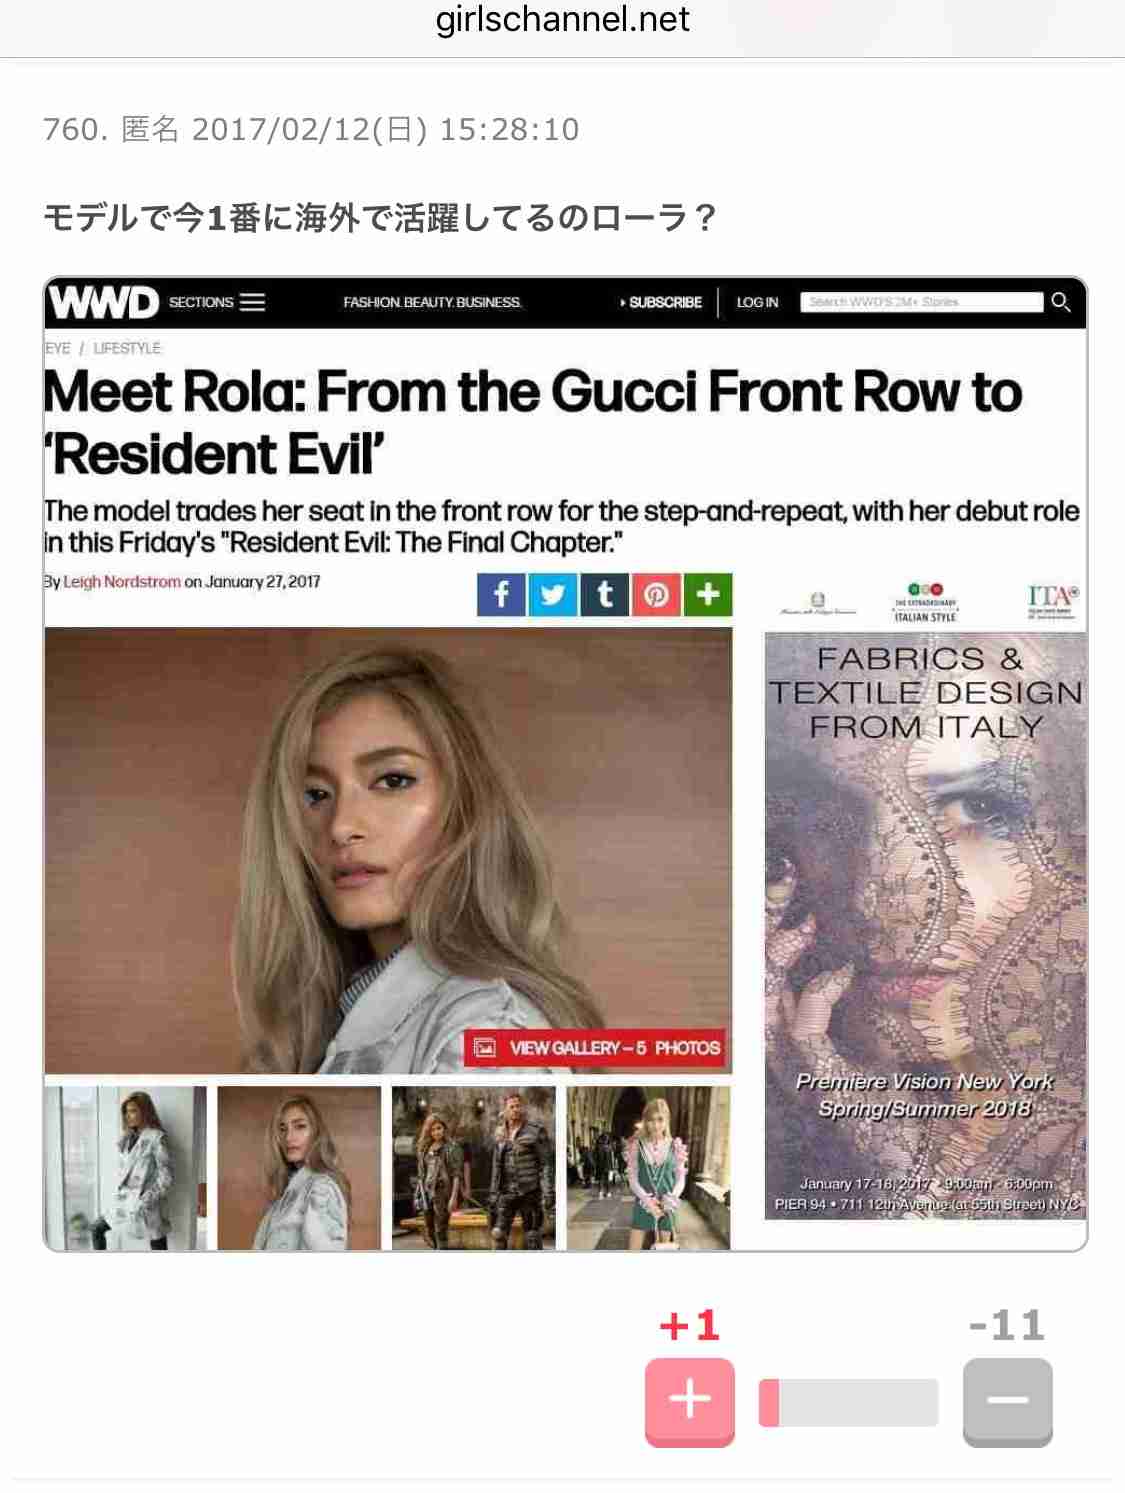This screenshot has width=1125, height=1493.
Task: Click the WWD logo
Action: 104,302
